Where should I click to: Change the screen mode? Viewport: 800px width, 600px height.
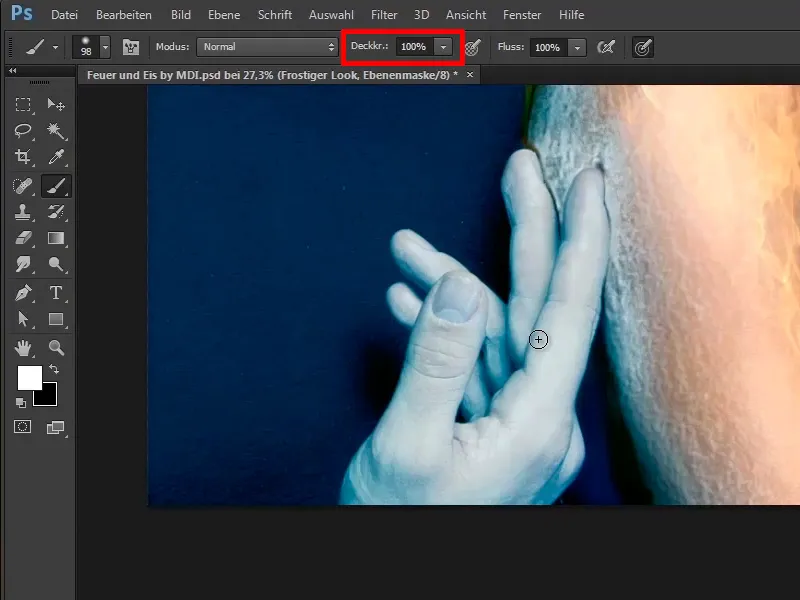pyautogui.click(x=56, y=427)
